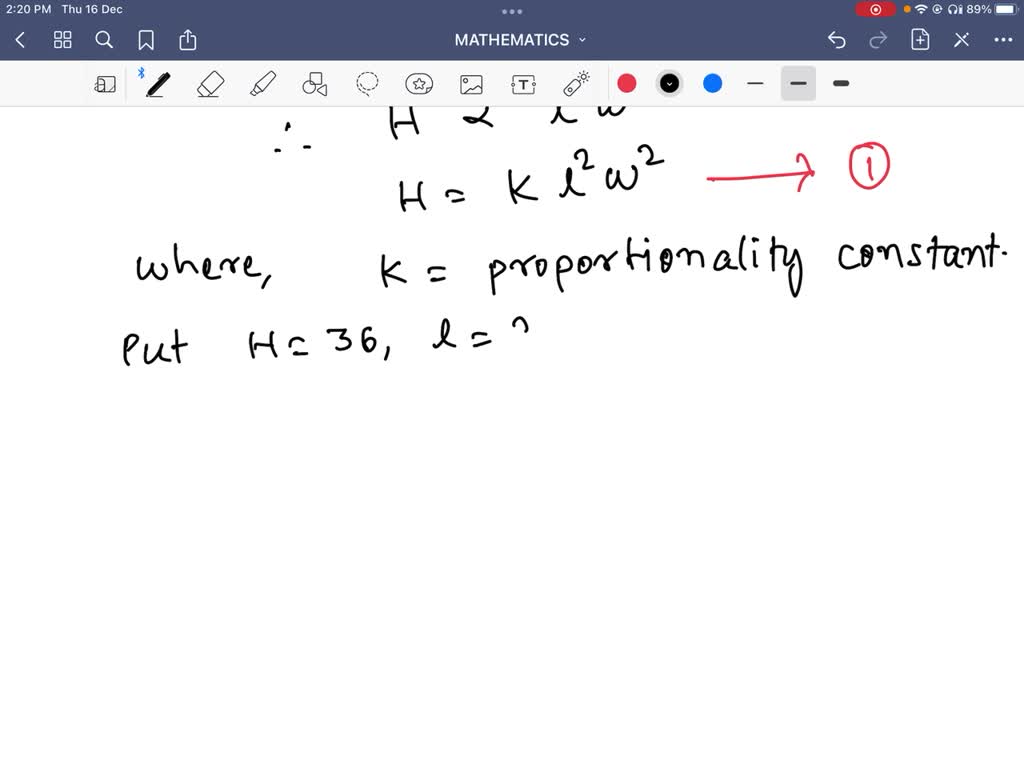Pick the highlighter tool
The height and width of the screenshot is (768, 1024).
pos(263,84)
